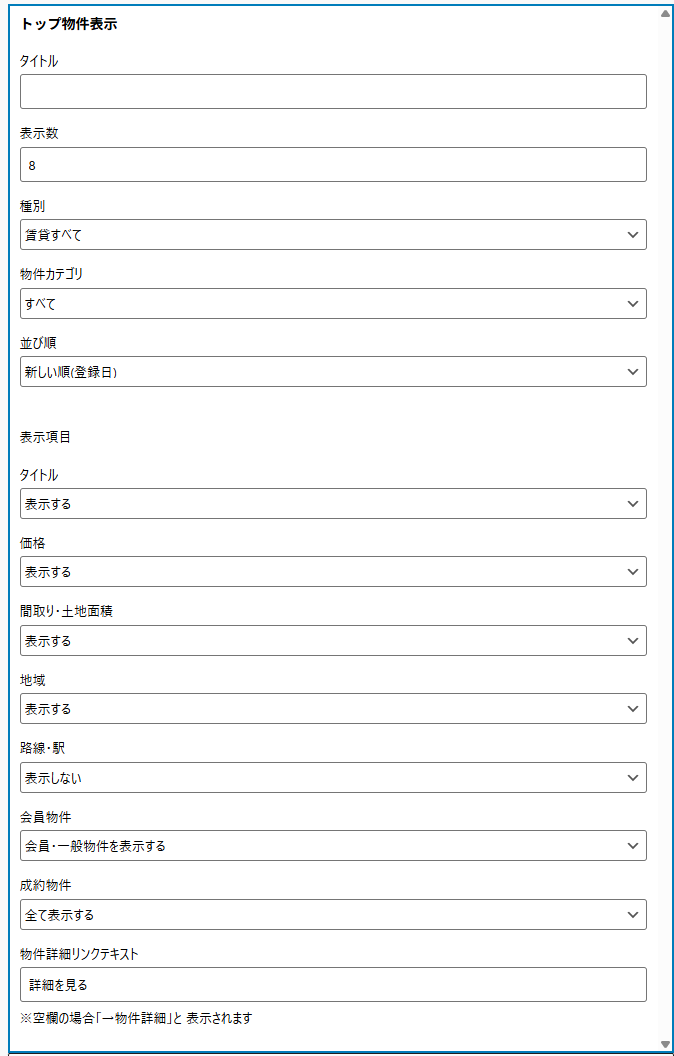Viewport: 674px width, 1056px height.
Task: Click the chevron arrow of 路線・駅 select
Action: tap(632, 777)
